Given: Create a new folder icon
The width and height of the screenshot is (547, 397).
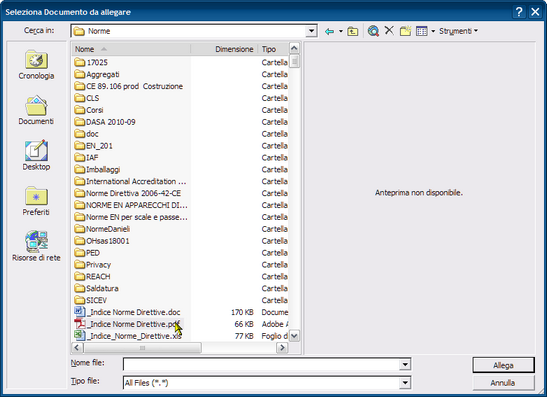Looking at the screenshot, I should [x=405, y=31].
